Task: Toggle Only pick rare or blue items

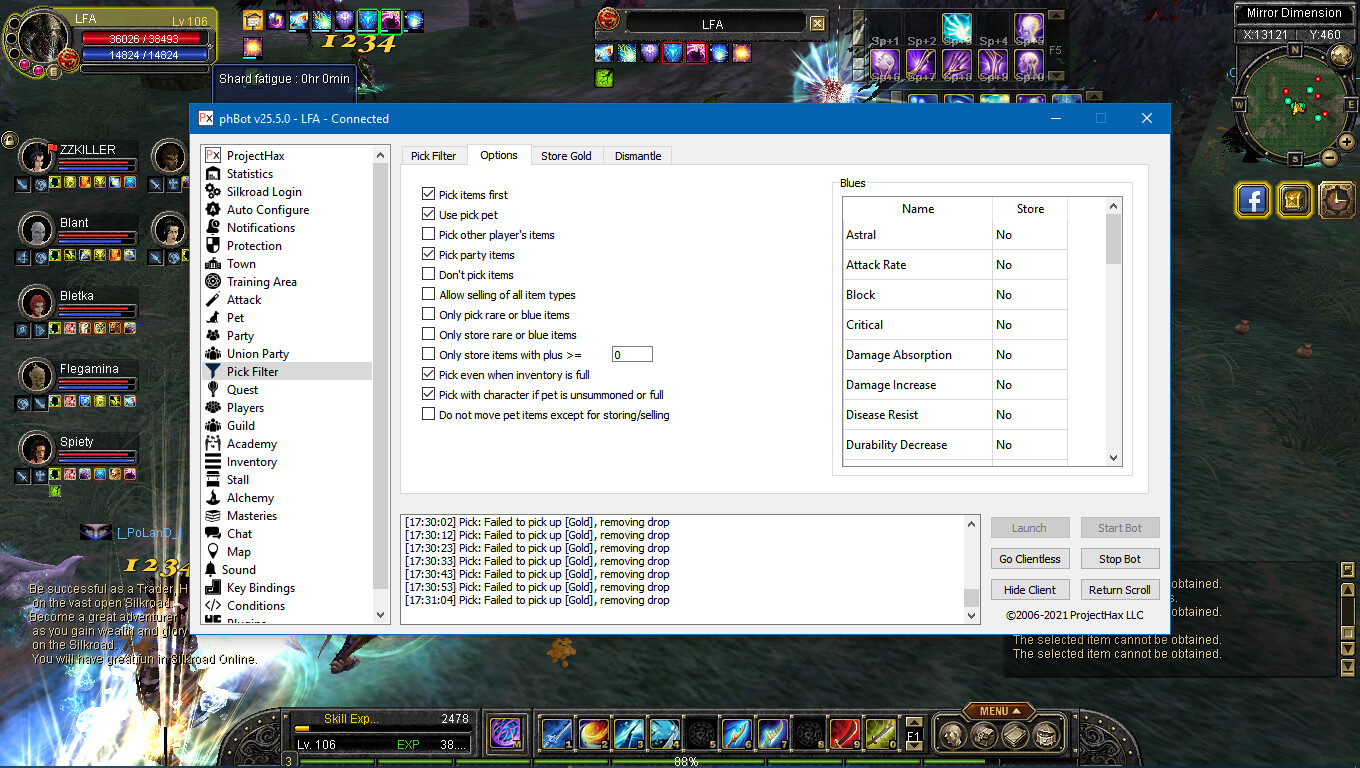Action: pos(429,315)
